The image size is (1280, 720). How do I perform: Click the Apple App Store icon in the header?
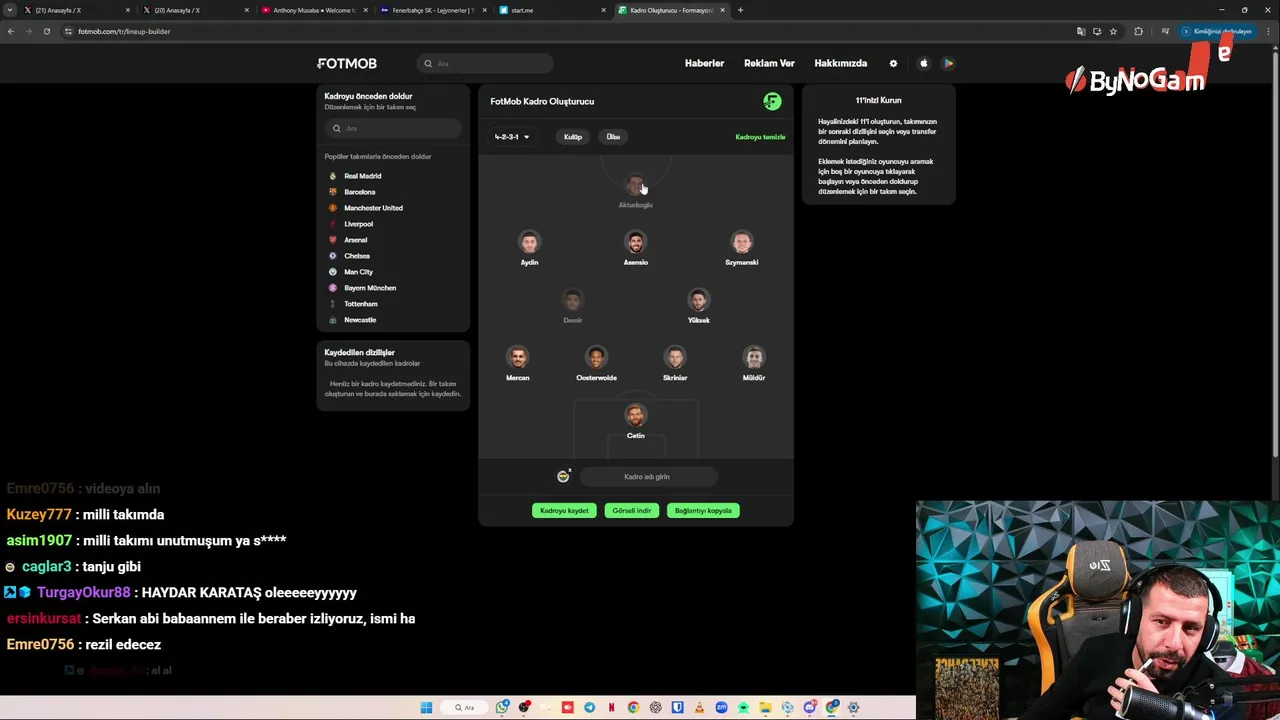click(x=923, y=63)
